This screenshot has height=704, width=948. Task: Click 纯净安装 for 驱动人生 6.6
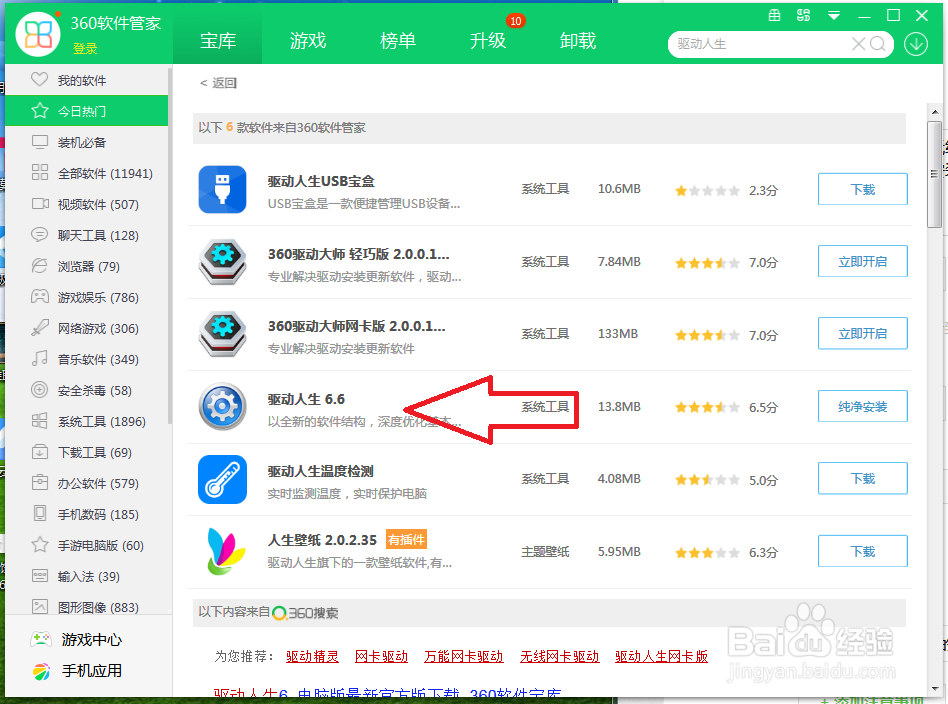(862, 406)
